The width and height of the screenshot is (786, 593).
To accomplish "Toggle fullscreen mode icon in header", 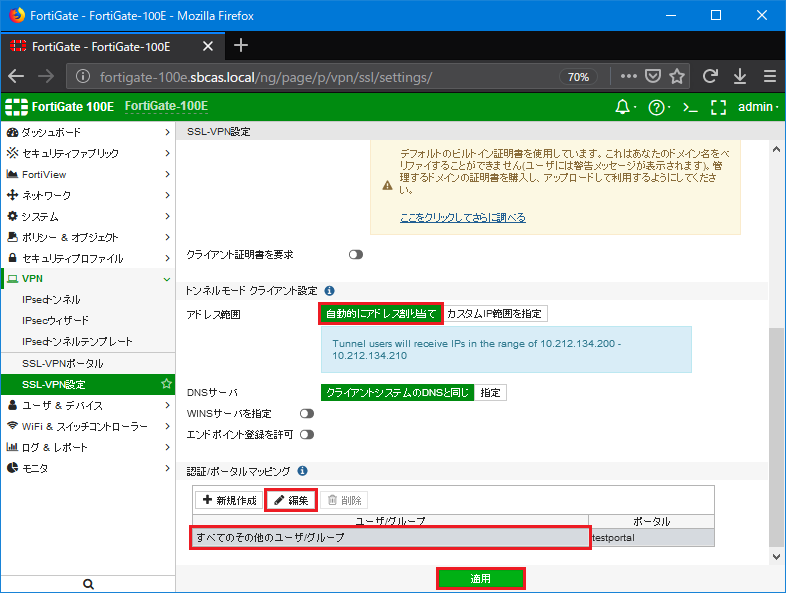I will [x=718, y=107].
